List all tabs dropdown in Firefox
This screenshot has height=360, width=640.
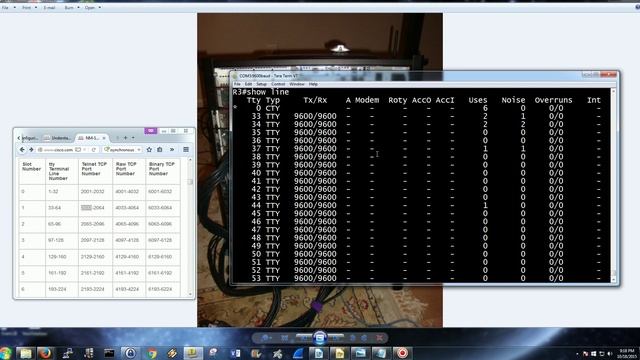133,138
